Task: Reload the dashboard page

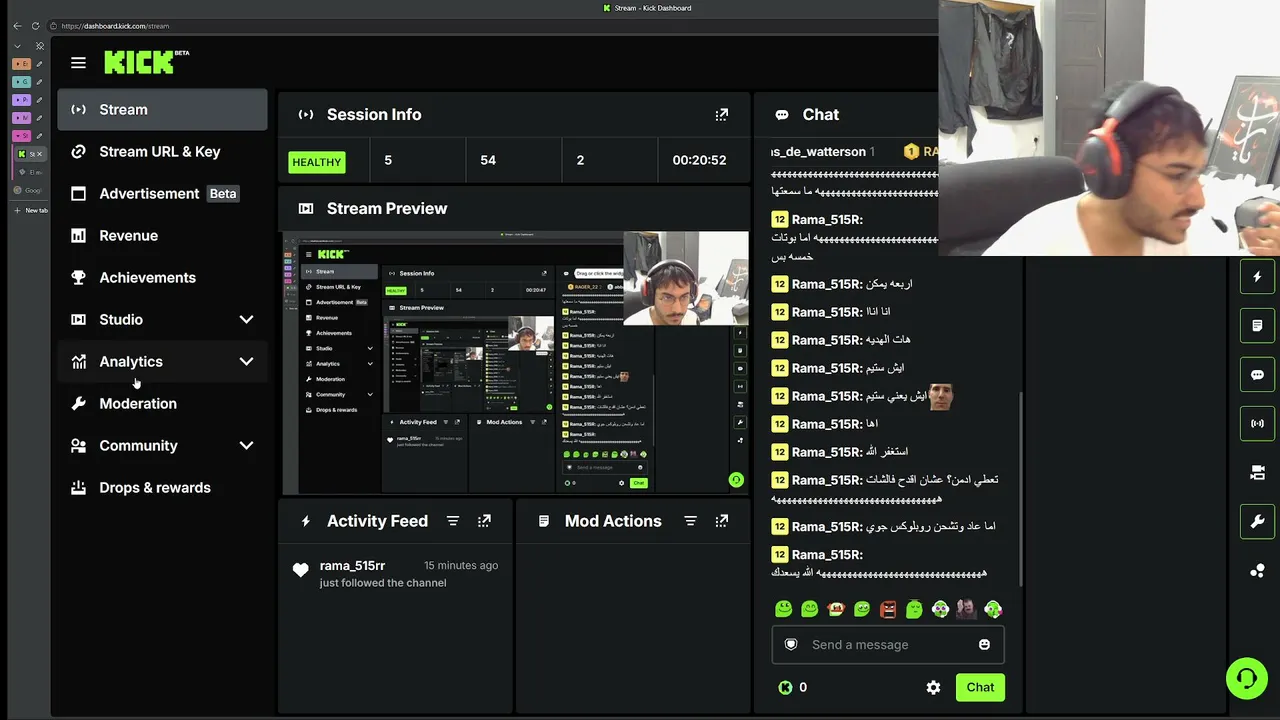Action: click(35, 26)
